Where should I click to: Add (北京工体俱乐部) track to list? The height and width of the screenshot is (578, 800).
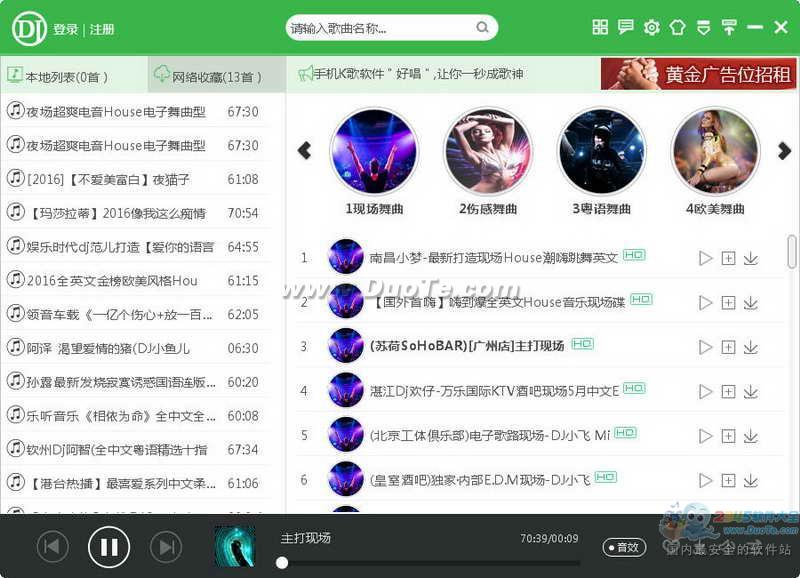pyautogui.click(x=728, y=436)
